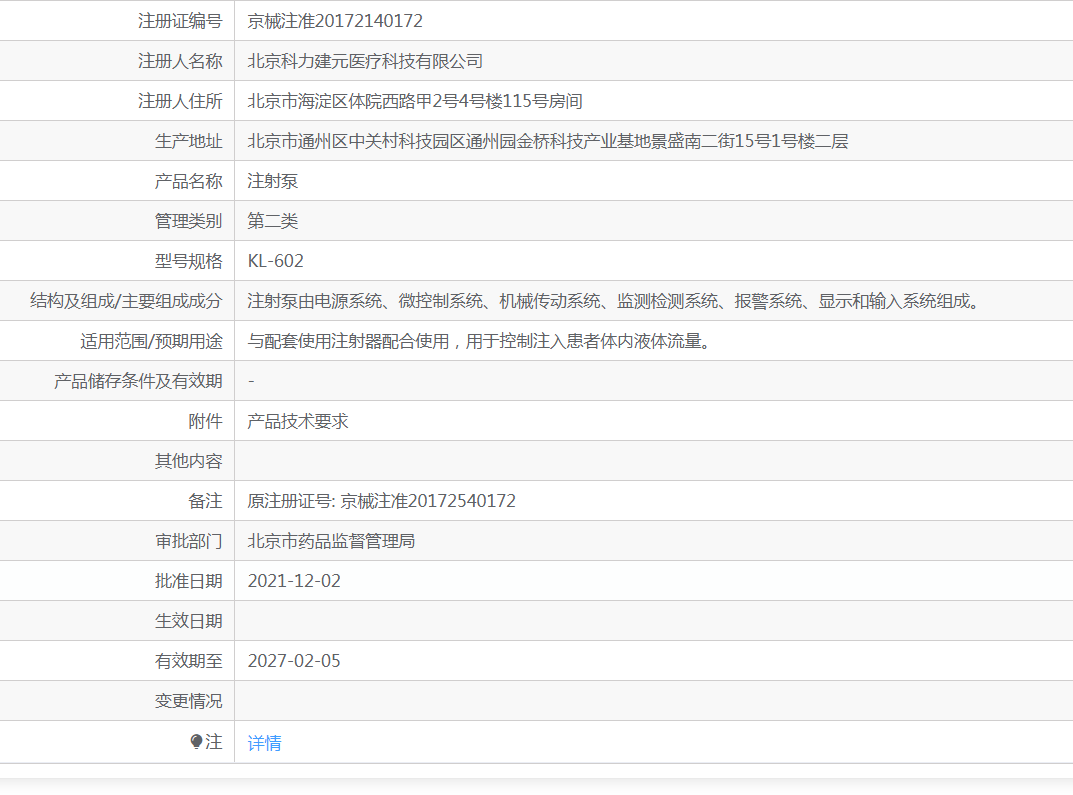The image size is (1073, 795).
Task: Select registration number 京械注准20172140172
Action: (335, 21)
